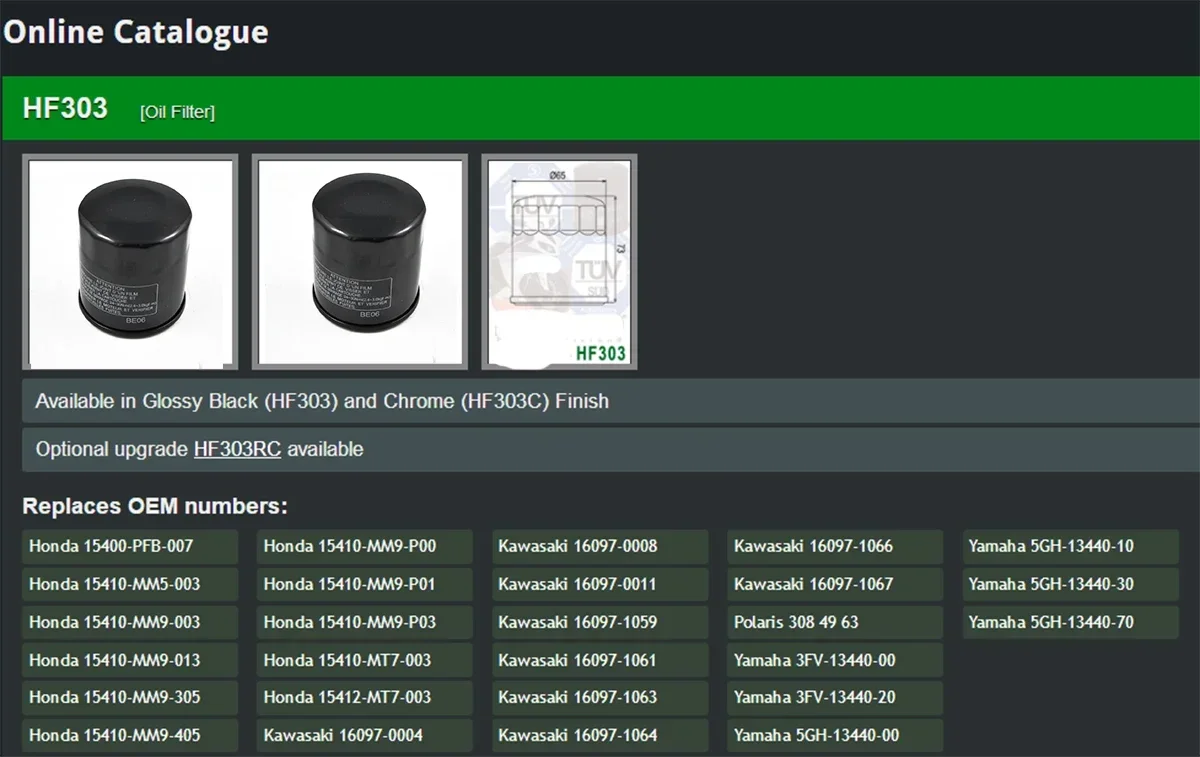Screen dimensions: 1200x757
Task: Select Kawasaki 16097-1064 entry
Action: pyautogui.click(x=600, y=735)
